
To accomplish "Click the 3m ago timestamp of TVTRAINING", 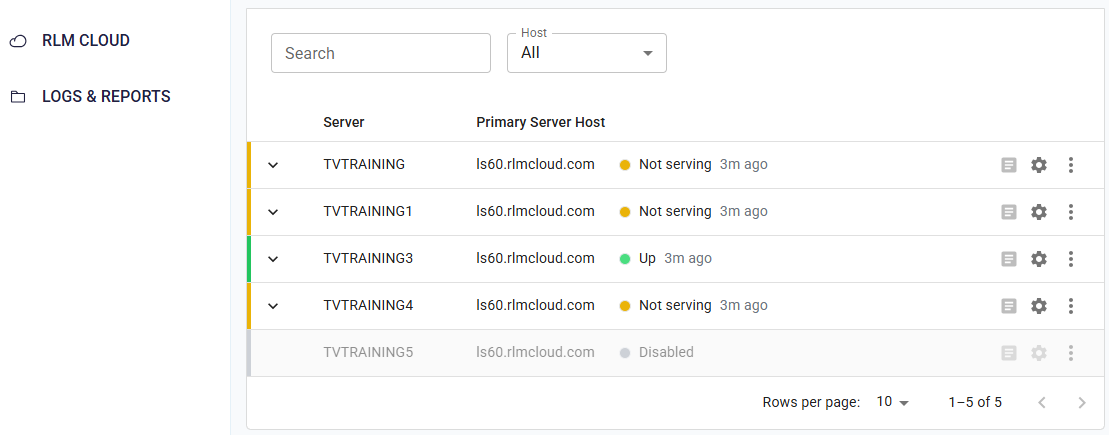I will tap(743, 164).
